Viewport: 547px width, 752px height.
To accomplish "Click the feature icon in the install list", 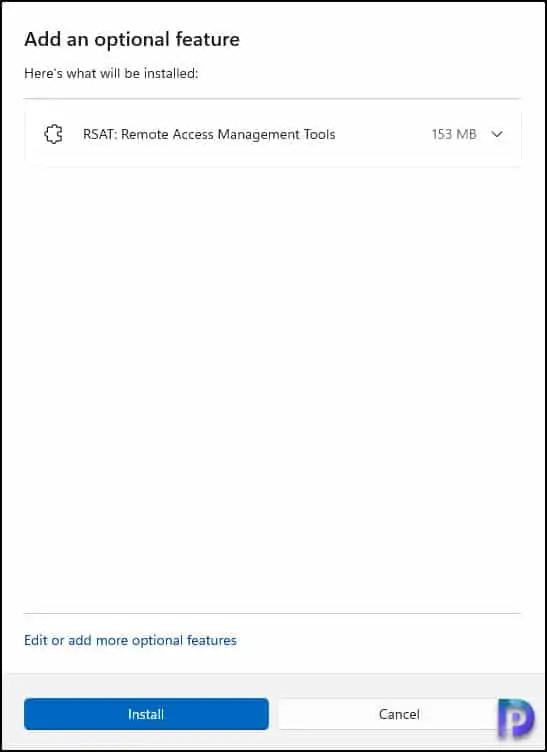I will (x=54, y=134).
